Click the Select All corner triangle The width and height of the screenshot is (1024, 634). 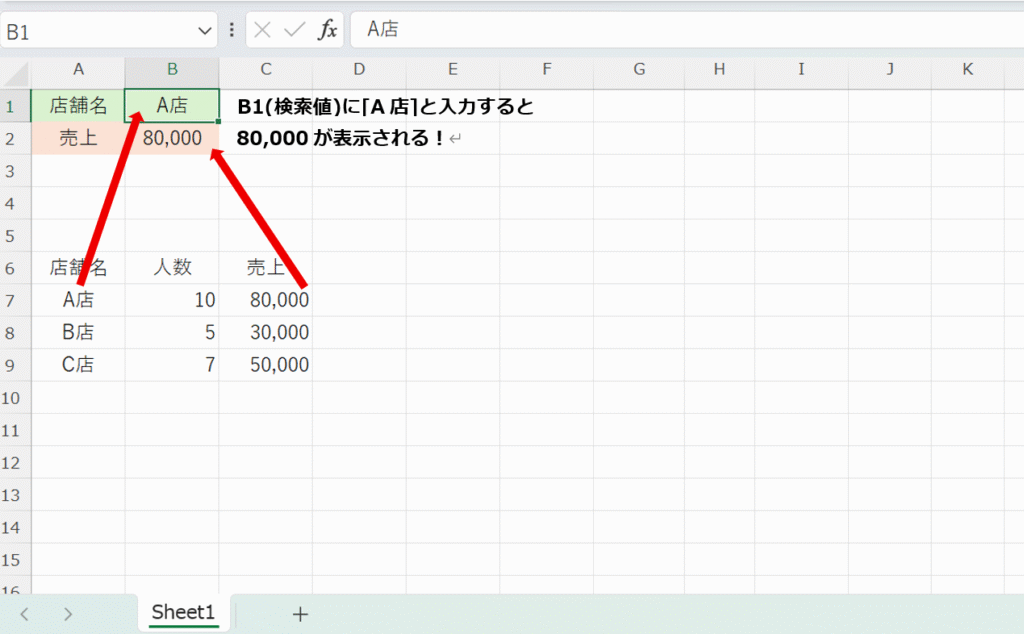coord(16,70)
